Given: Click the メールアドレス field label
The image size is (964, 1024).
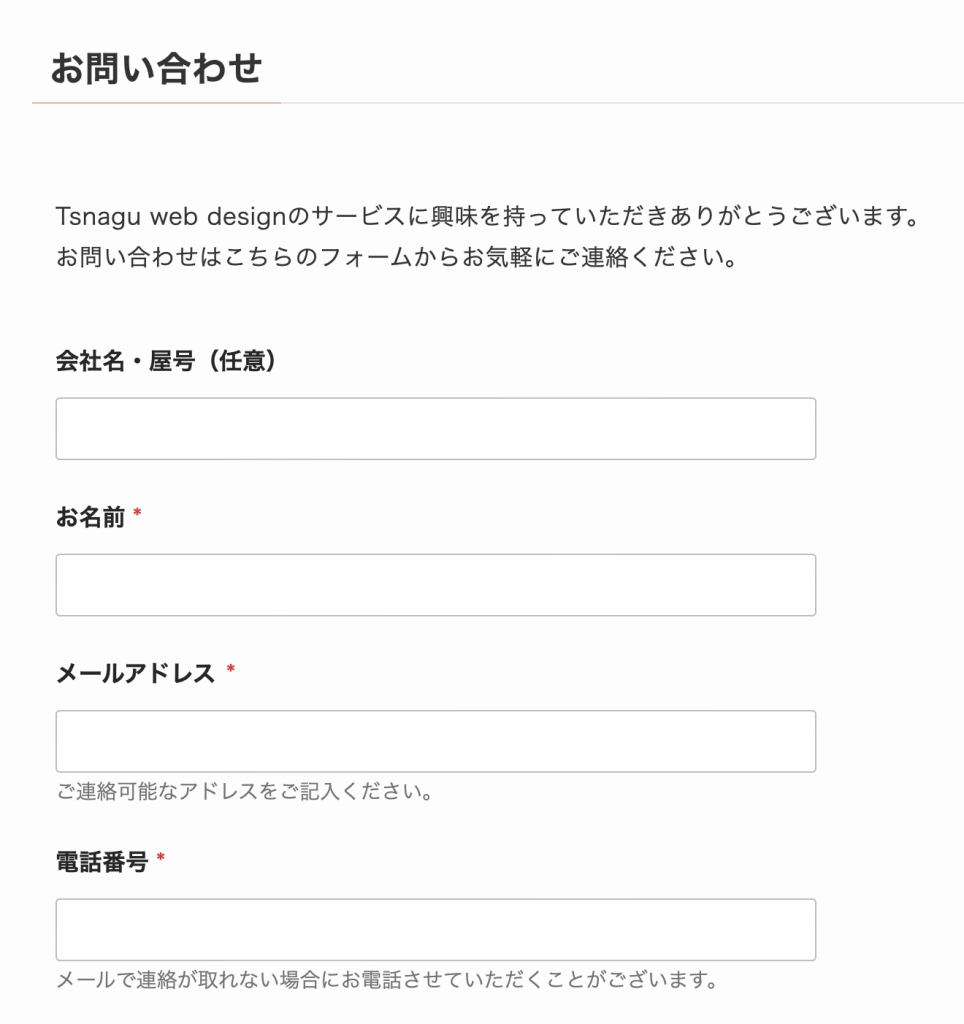Looking at the screenshot, I should [x=135, y=673].
